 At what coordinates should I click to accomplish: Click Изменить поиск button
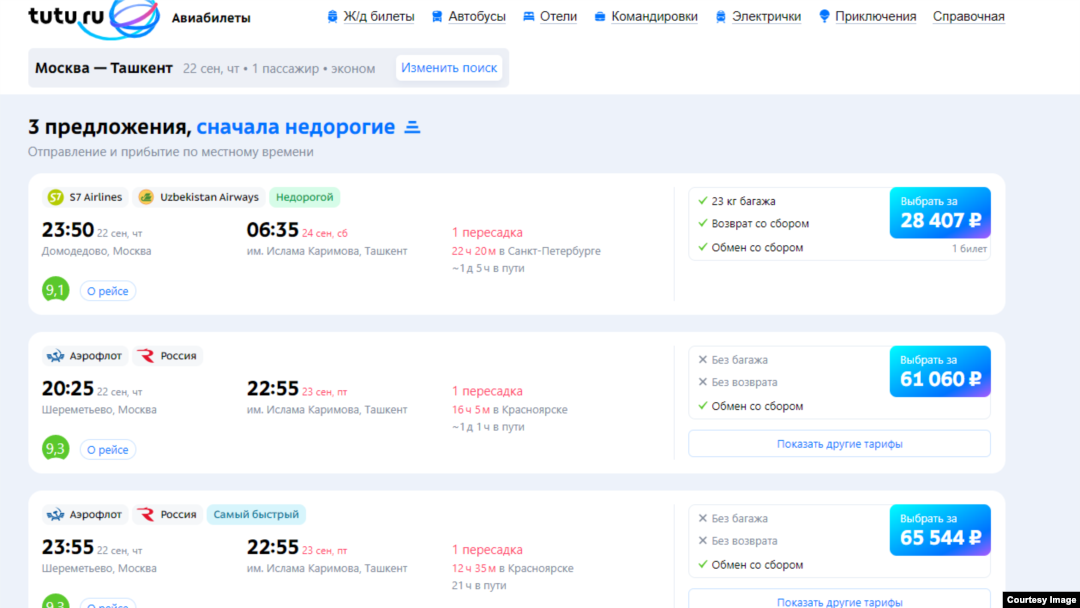click(x=449, y=68)
